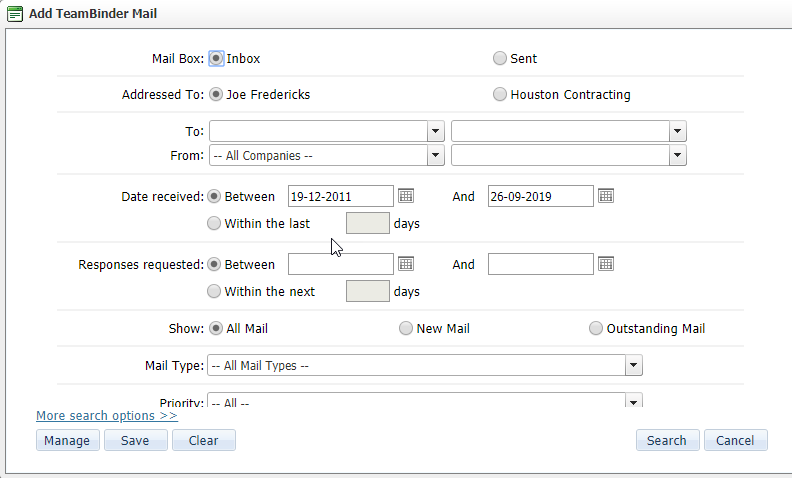Run the Search
792x478 pixels.
point(667,440)
